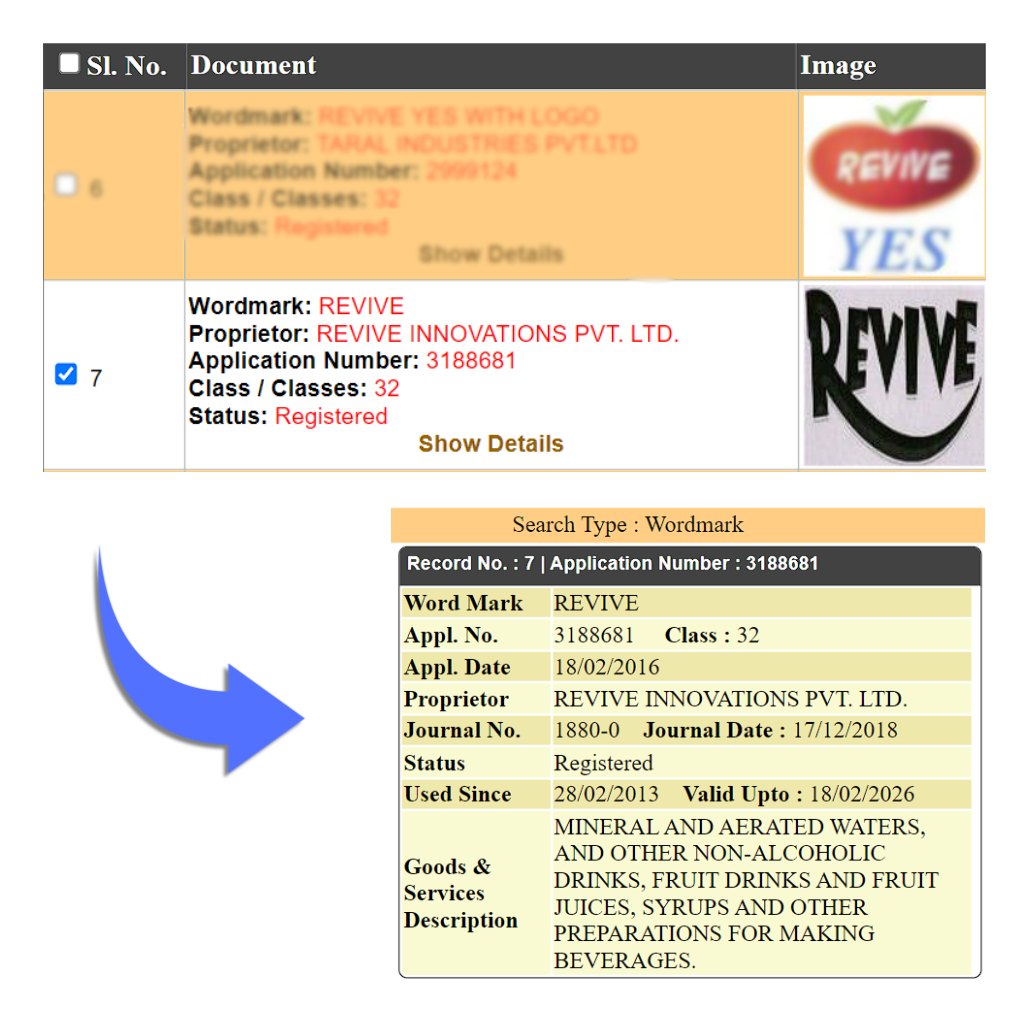Tick the checkbox for row 6
The width and height of the screenshot is (1024, 1024).
66,185
